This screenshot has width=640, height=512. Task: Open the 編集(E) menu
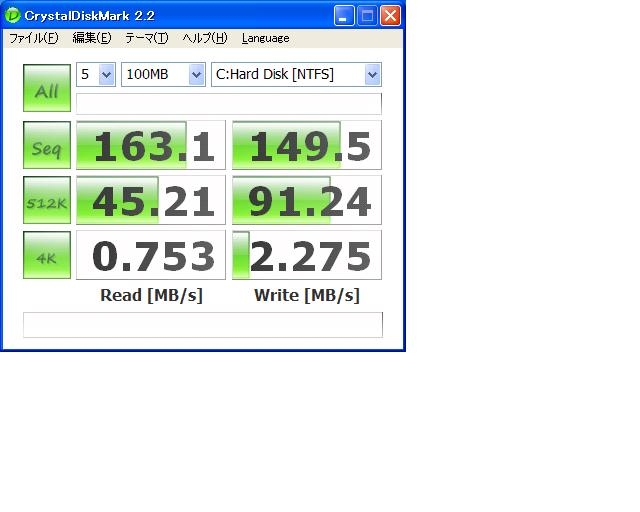point(92,38)
